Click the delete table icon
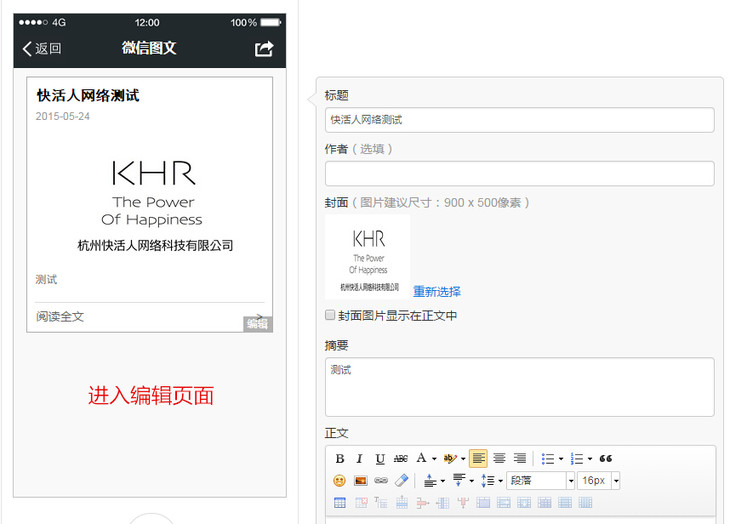The height and width of the screenshot is (524, 730). coord(361,503)
